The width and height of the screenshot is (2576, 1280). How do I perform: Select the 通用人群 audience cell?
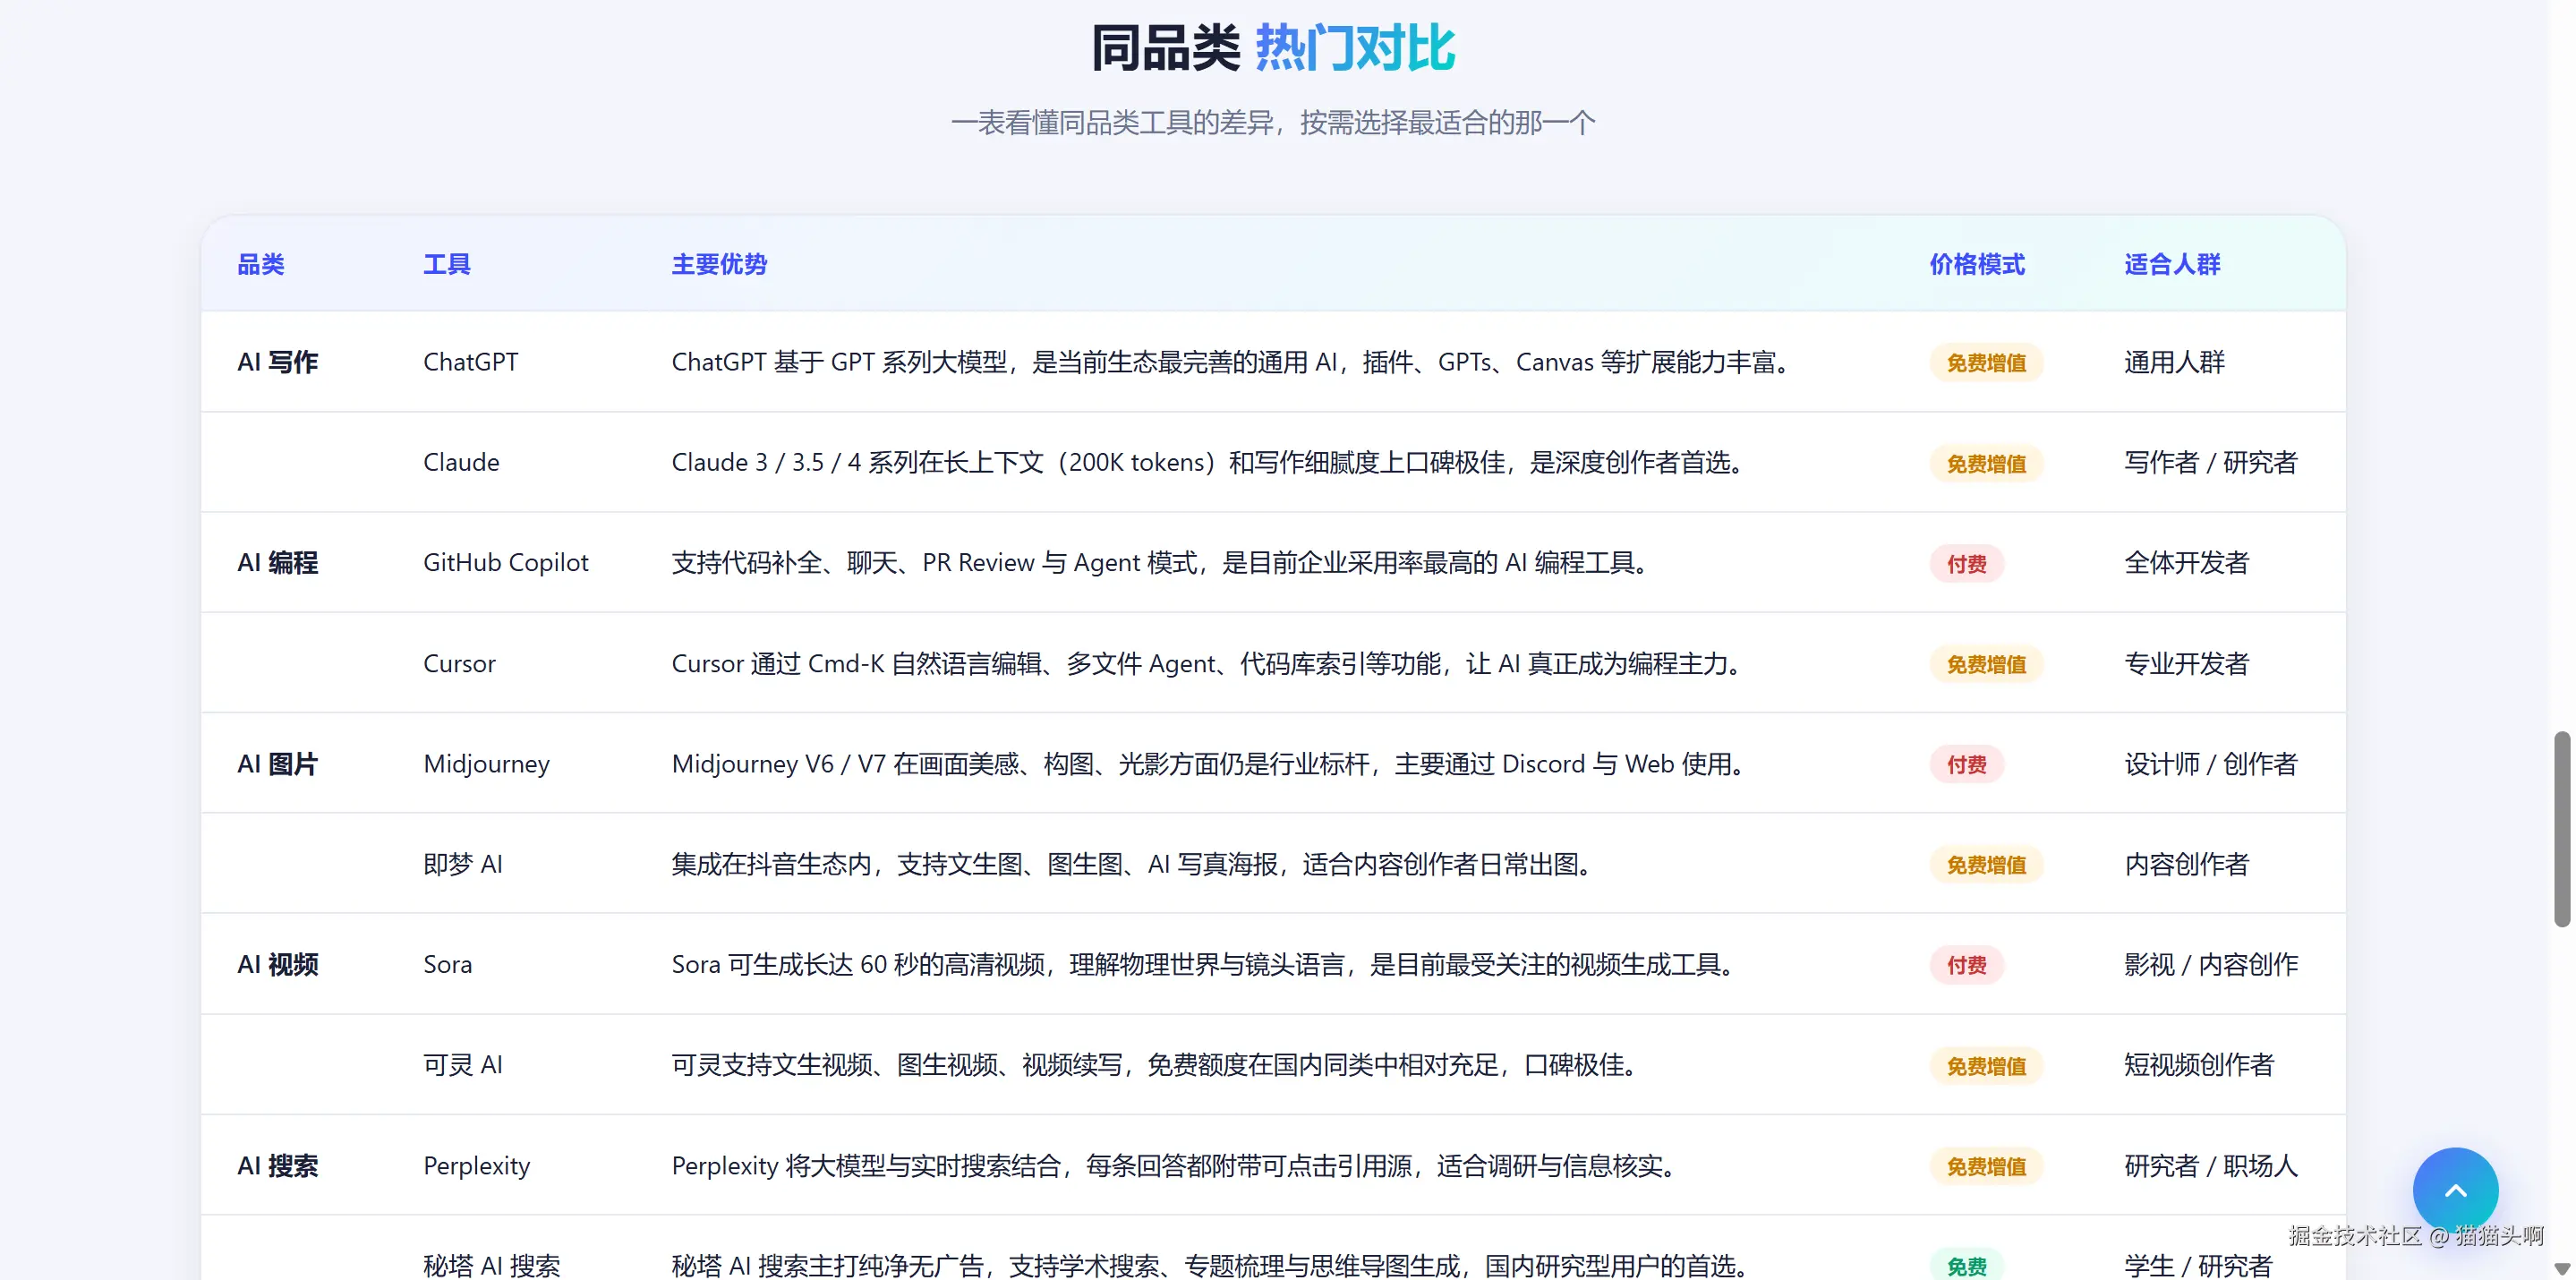coord(2174,362)
